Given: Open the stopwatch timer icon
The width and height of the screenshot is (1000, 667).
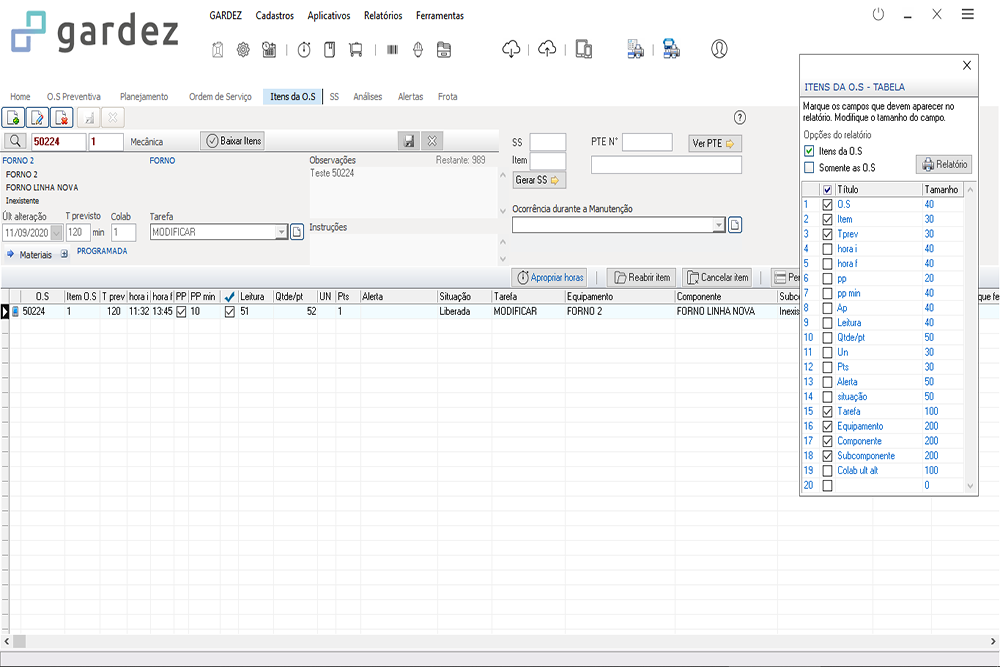Looking at the screenshot, I should tap(304, 50).
